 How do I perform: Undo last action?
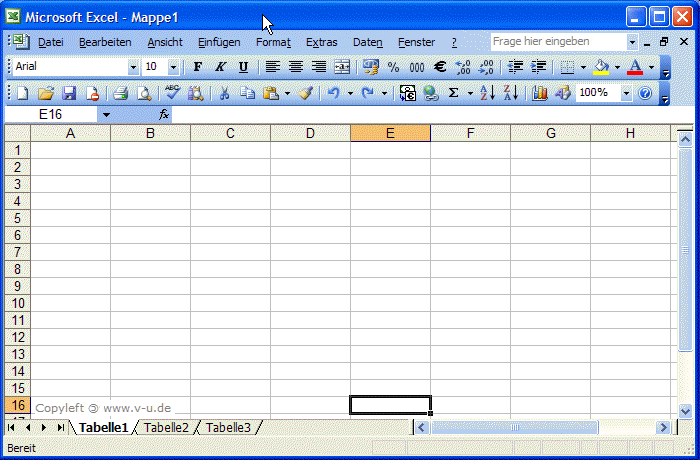click(333, 93)
